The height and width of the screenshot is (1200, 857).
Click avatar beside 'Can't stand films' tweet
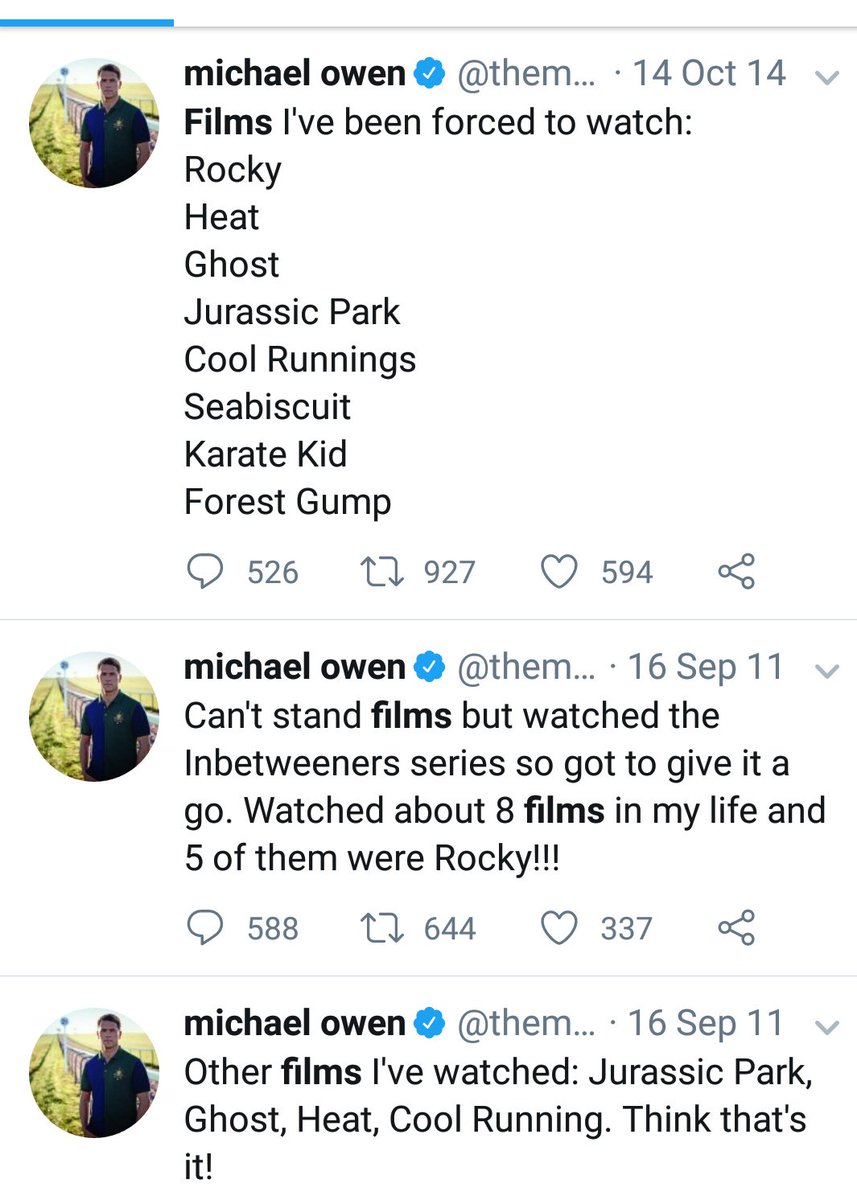coord(93,718)
